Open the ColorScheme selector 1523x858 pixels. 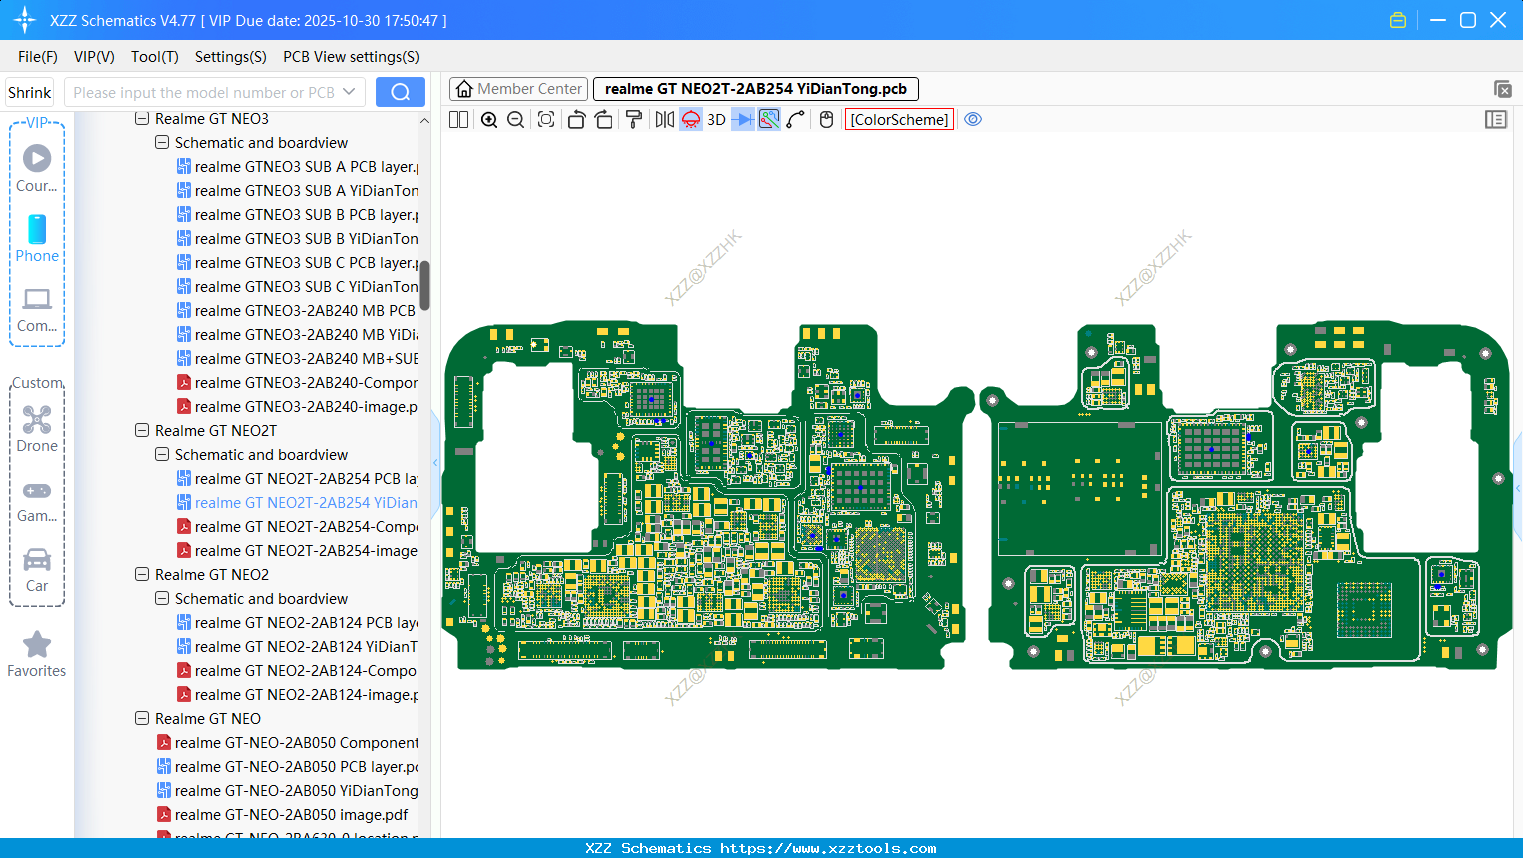899,120
